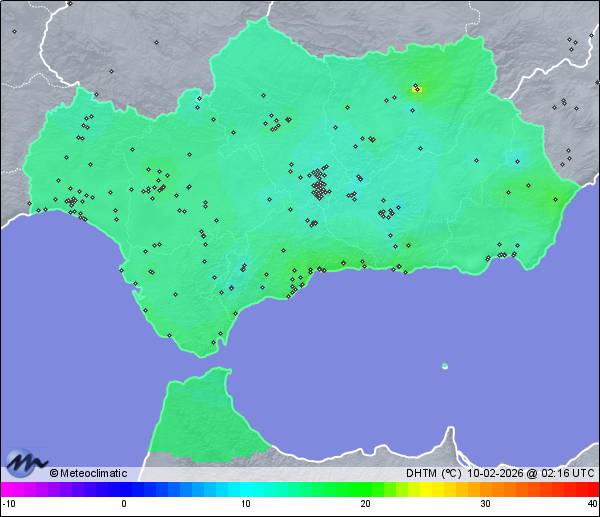Click the Meteoclimatic wave logo icon
Image resolution: width=600 pixels, height=517 pixels.
[25, 463]
